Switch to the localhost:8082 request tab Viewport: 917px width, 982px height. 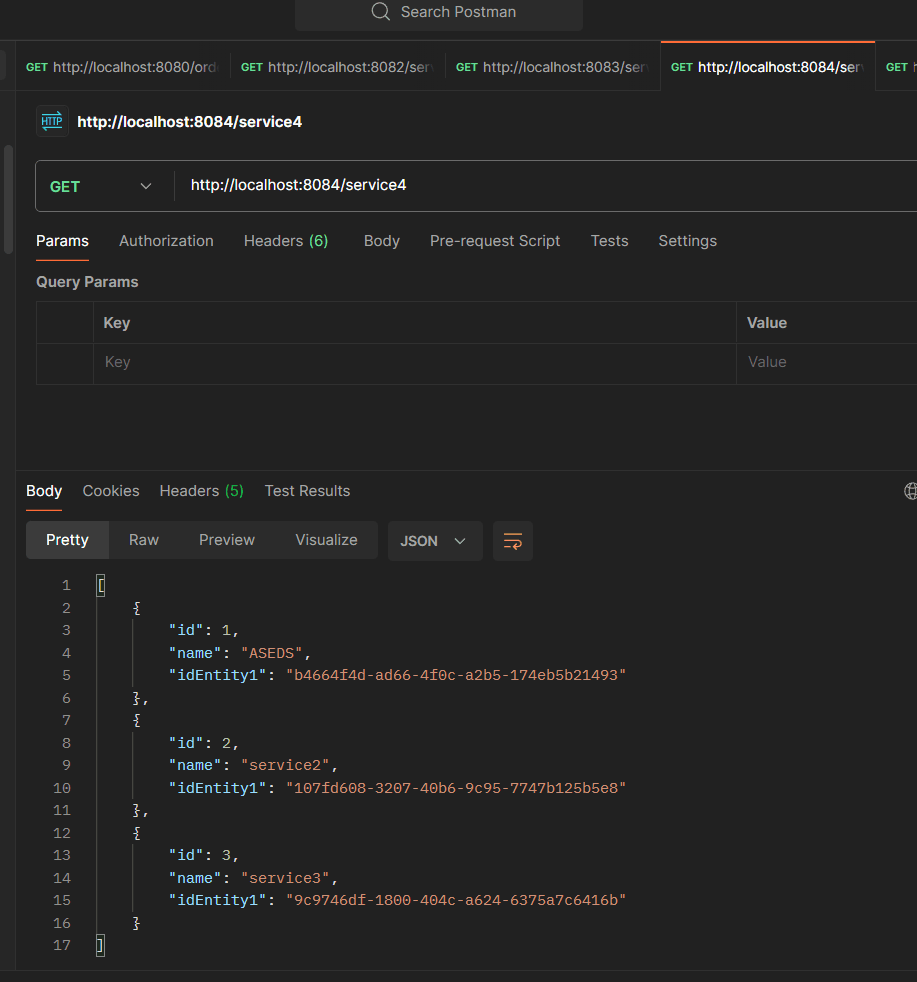(337, 67)
